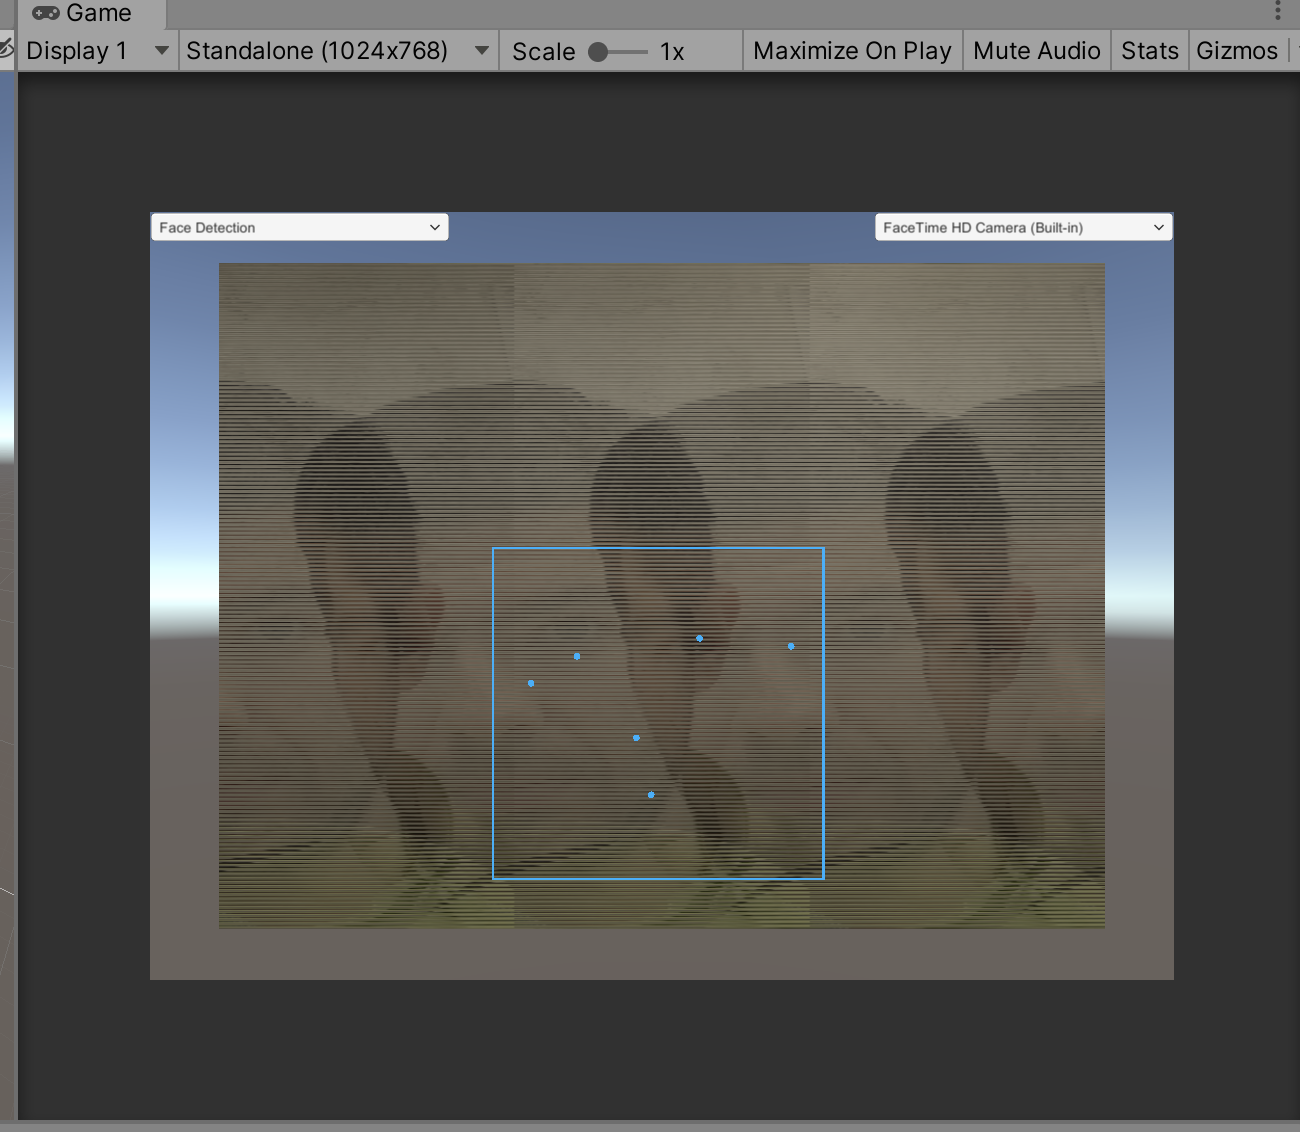1300x1132 pixels.
Task: Toggle Gizmos visibility for the Game view
Action: 1237,50
